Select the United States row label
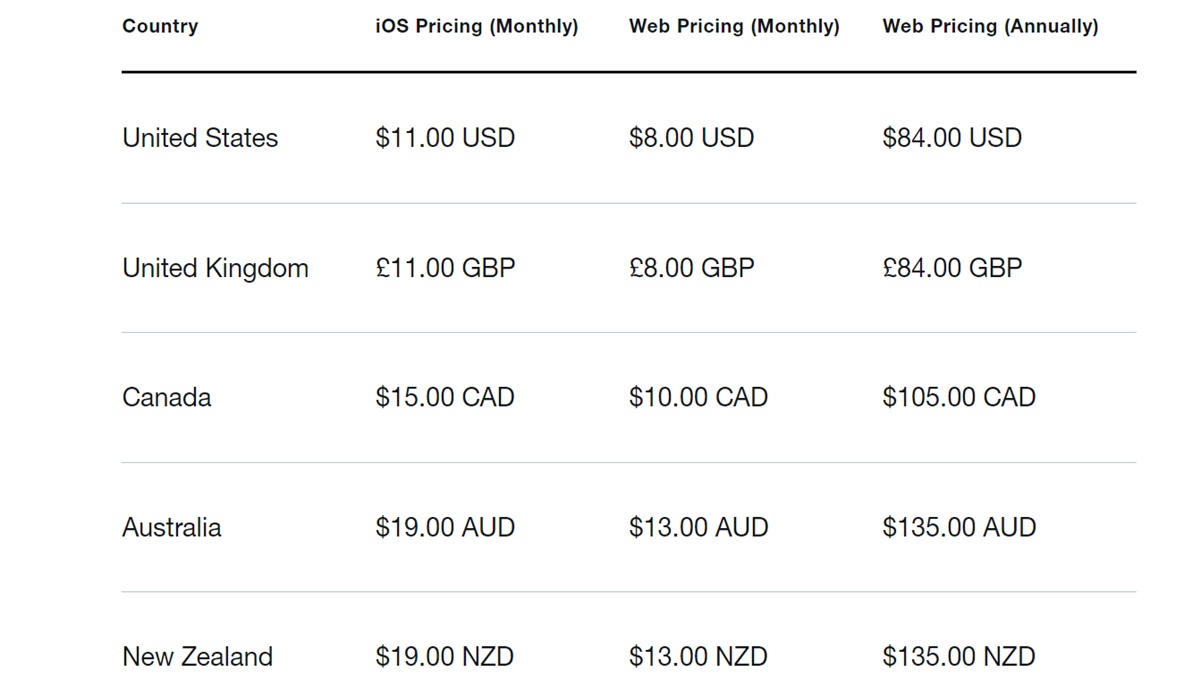1200x675 pixels. tap(200, 138)
